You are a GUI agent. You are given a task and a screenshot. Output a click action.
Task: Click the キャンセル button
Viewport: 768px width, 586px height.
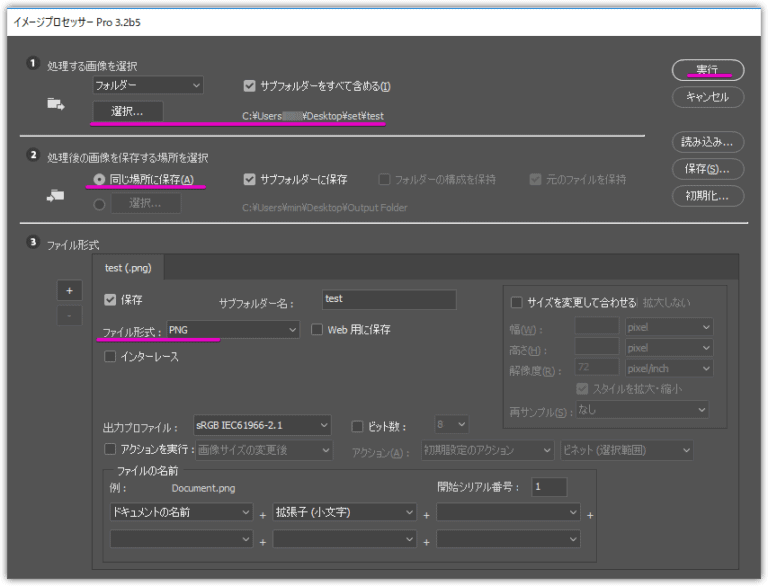point(707,97)
